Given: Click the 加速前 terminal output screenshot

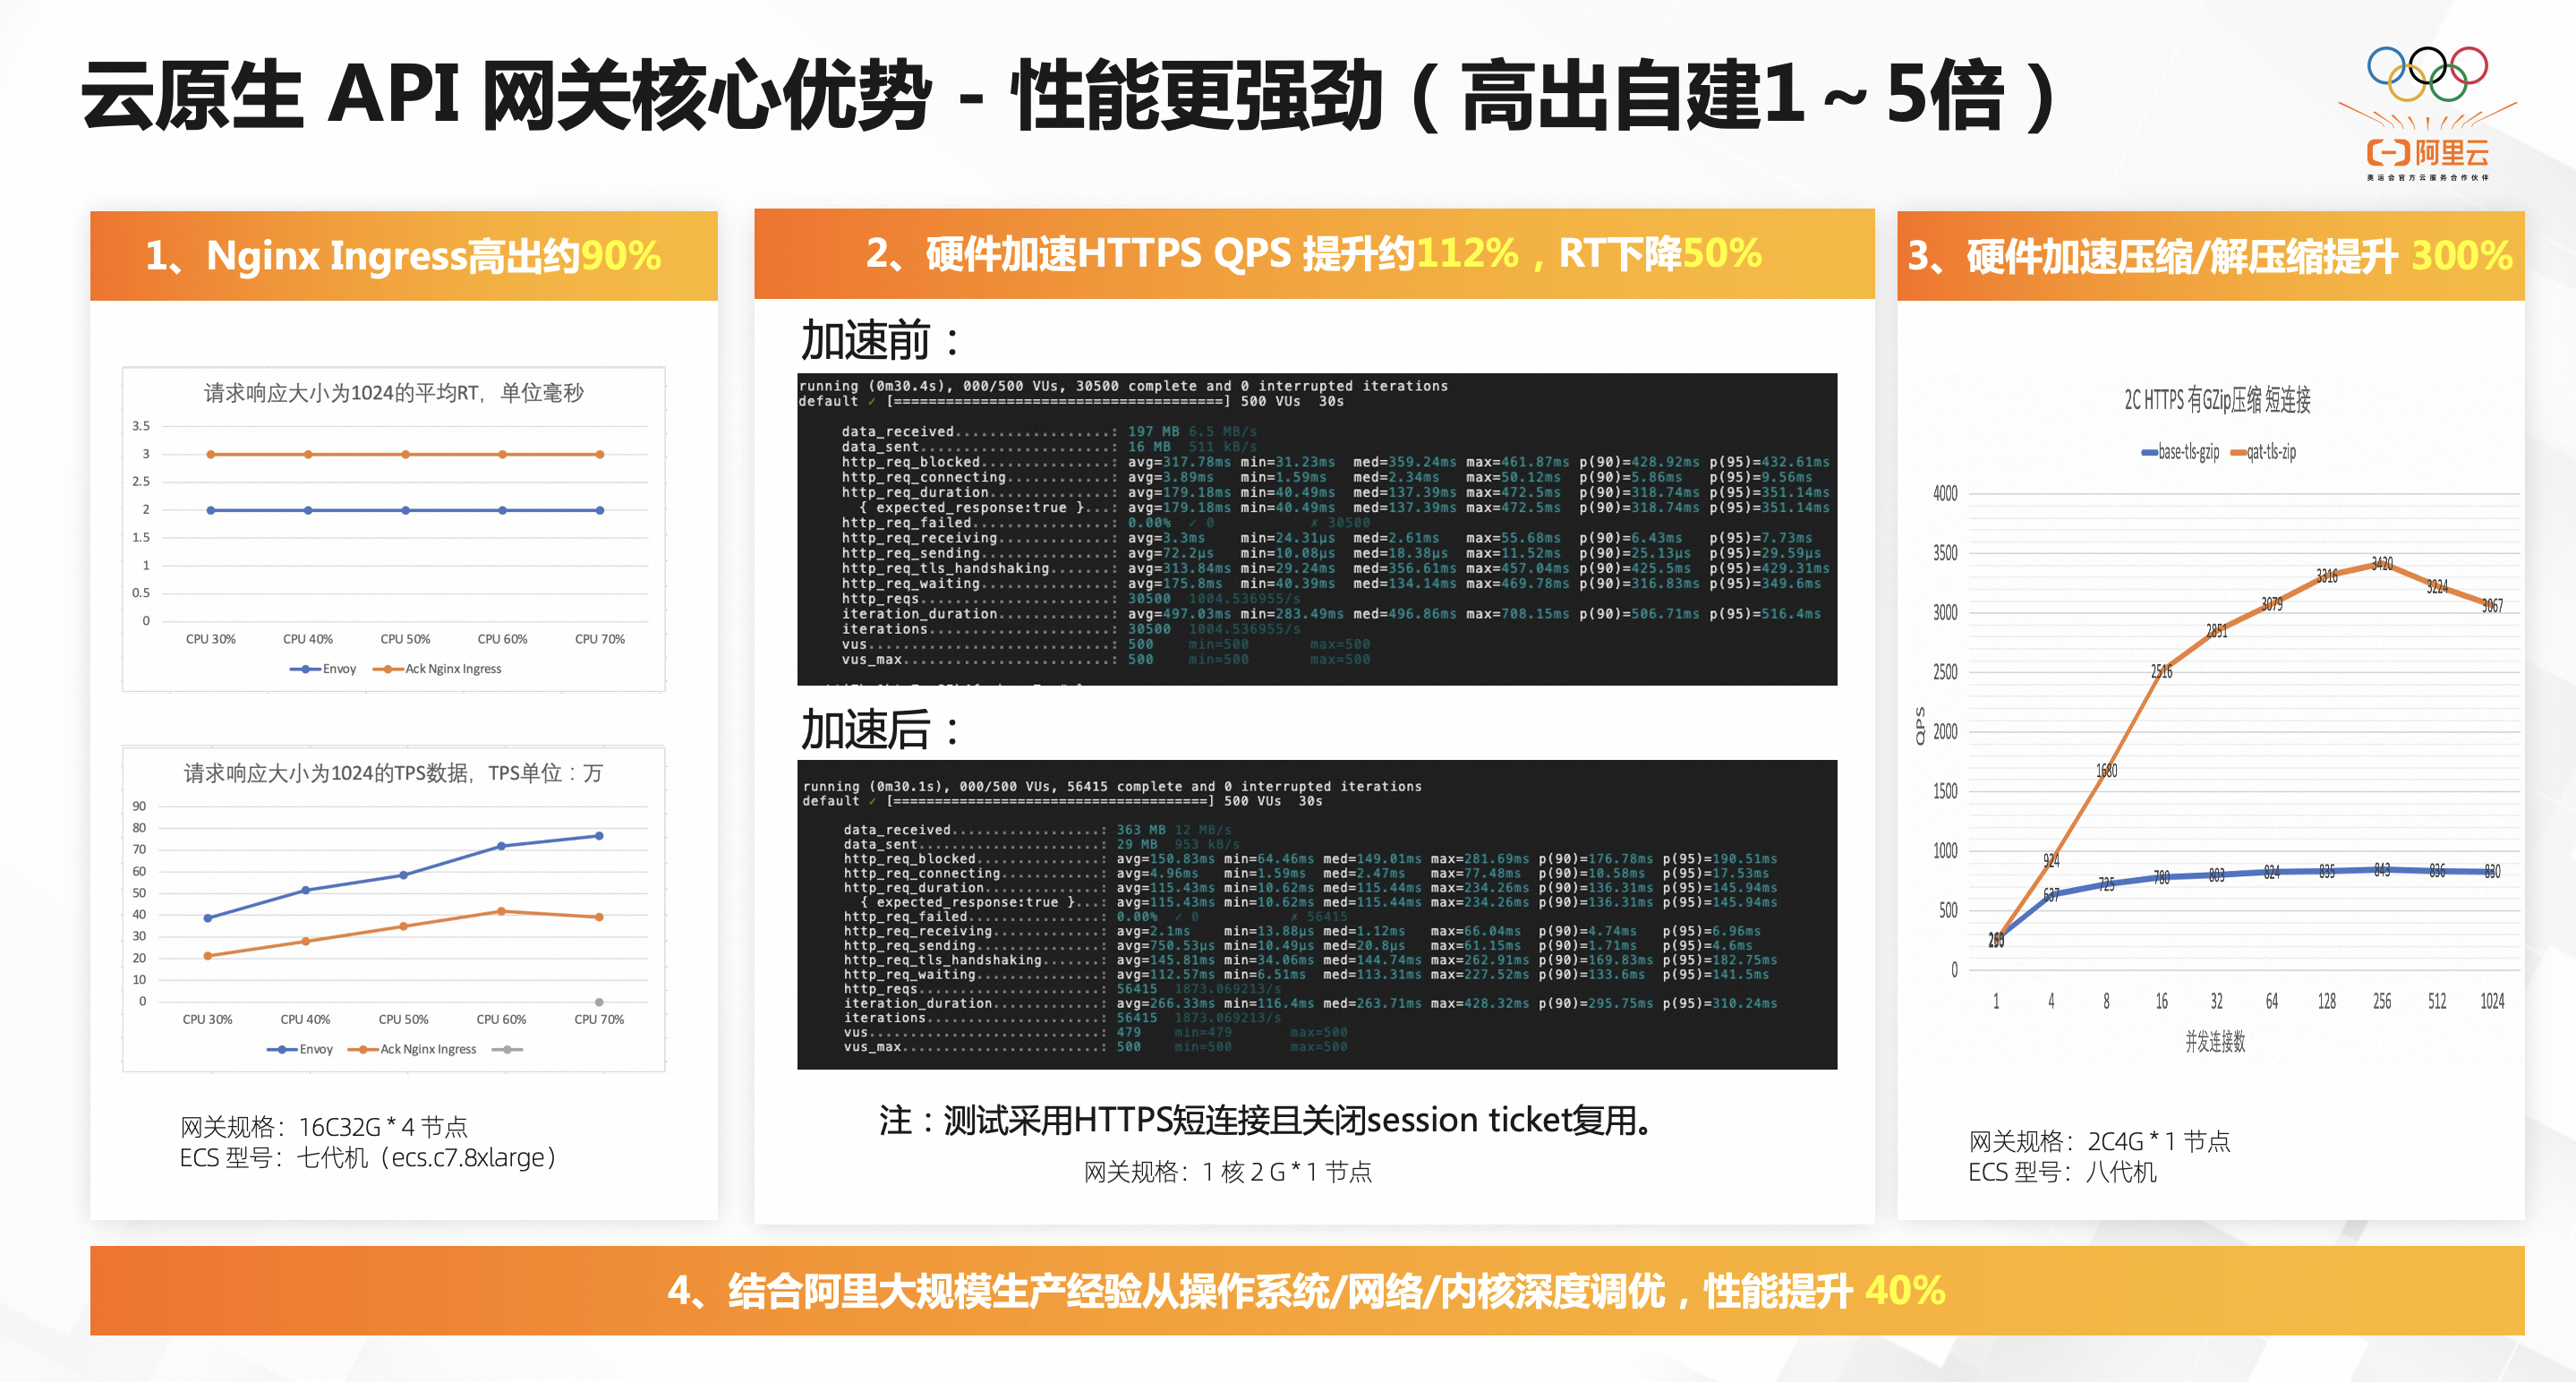Looking at the screenshot, I should [1316, 528].
